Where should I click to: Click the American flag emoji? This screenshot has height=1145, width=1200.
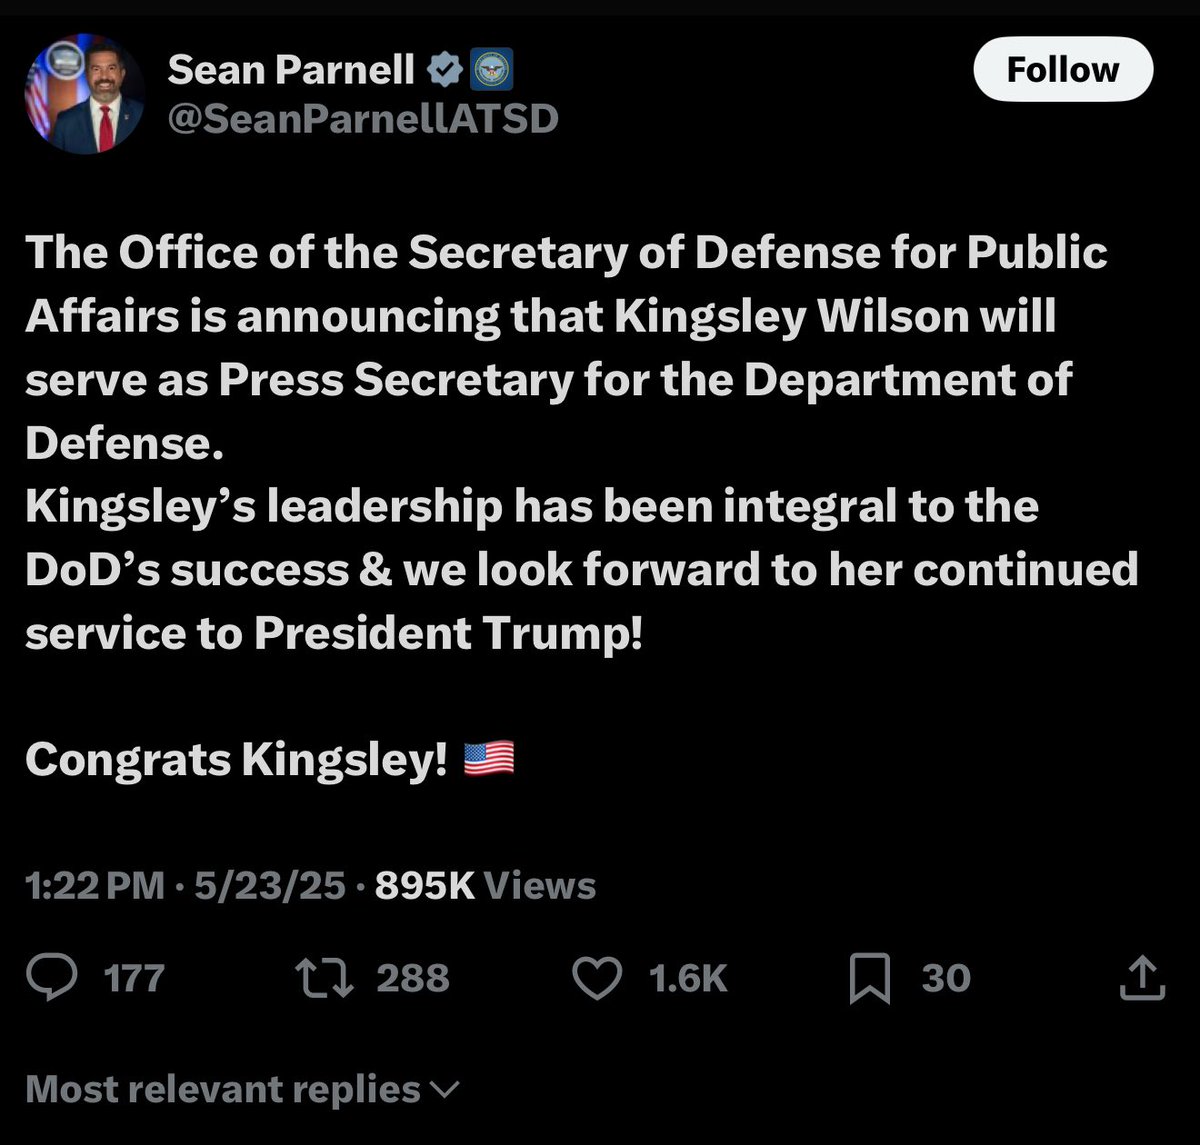[x=489, y=759]
